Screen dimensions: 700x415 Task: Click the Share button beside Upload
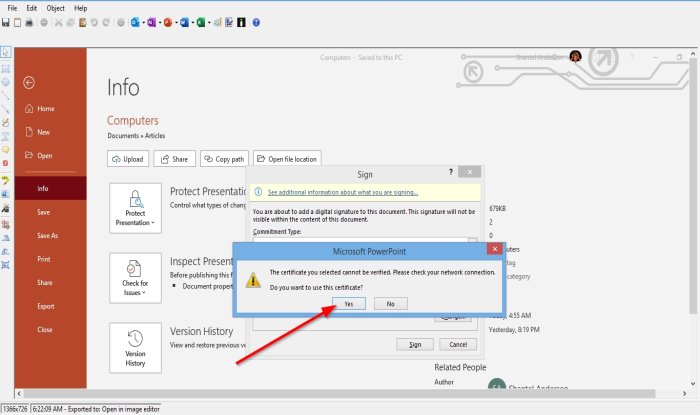tap(175, 159)
